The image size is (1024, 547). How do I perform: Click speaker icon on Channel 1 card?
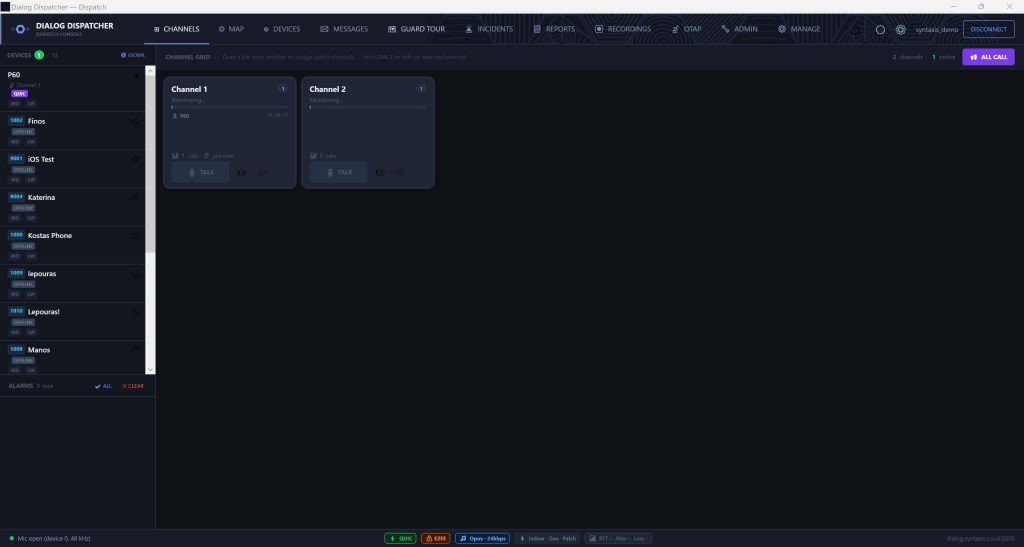pyautogui.click(x=242, y=172)
